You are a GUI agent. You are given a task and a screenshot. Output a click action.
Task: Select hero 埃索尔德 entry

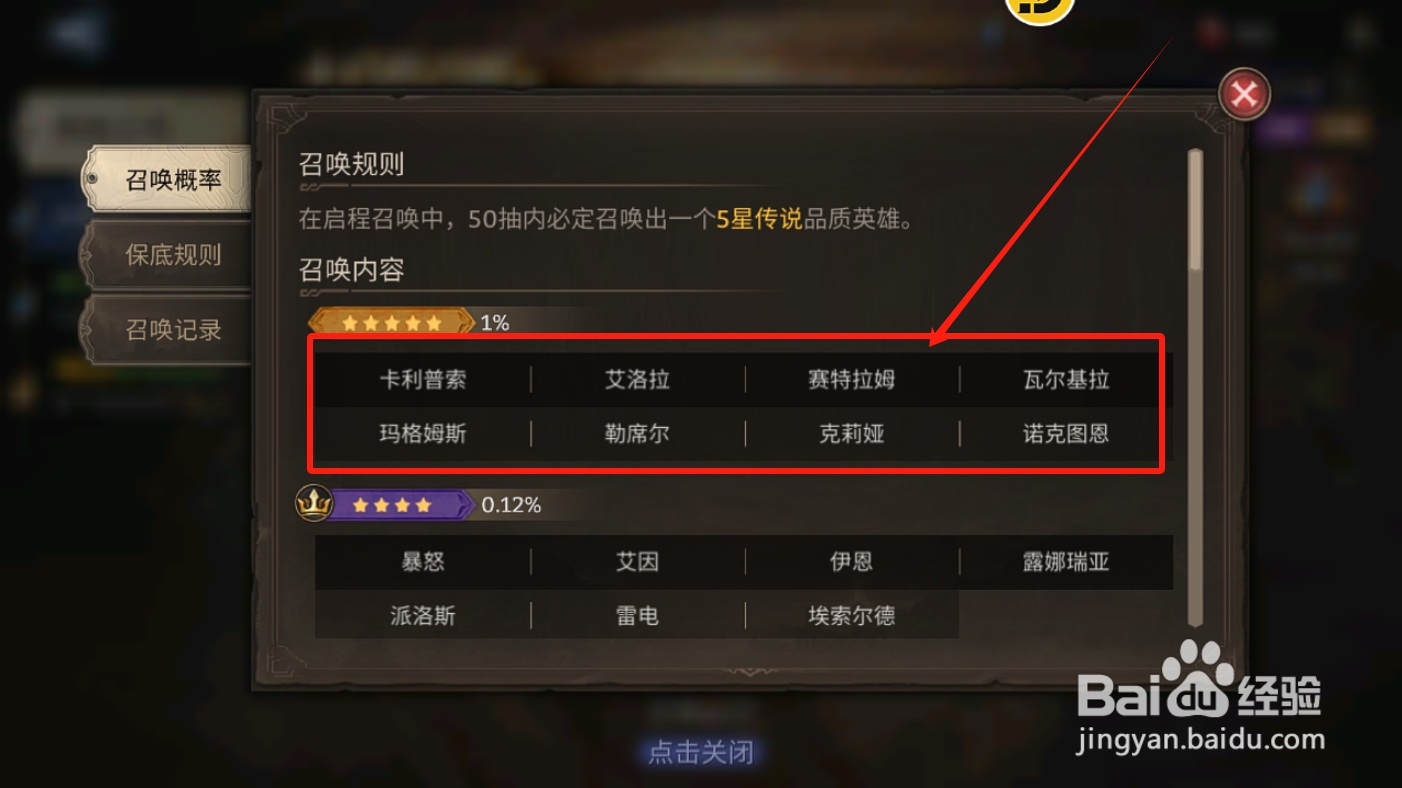[x=851, y=616]
